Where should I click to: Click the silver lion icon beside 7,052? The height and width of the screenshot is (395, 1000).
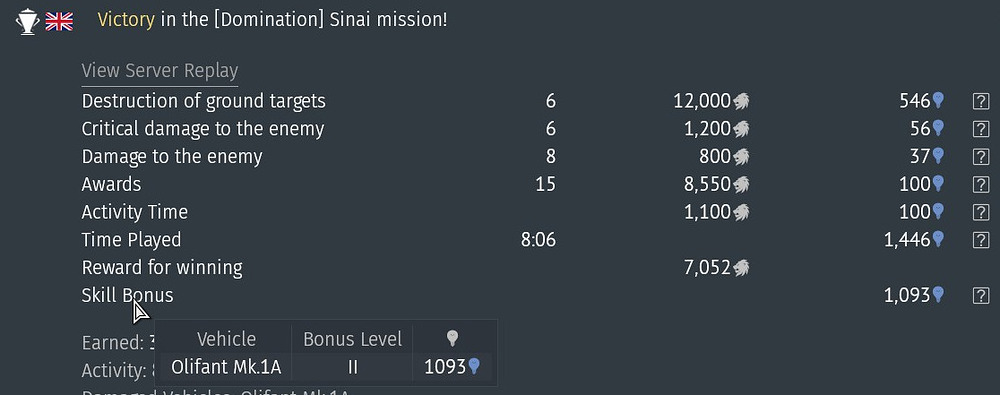[x=740, y=267]
